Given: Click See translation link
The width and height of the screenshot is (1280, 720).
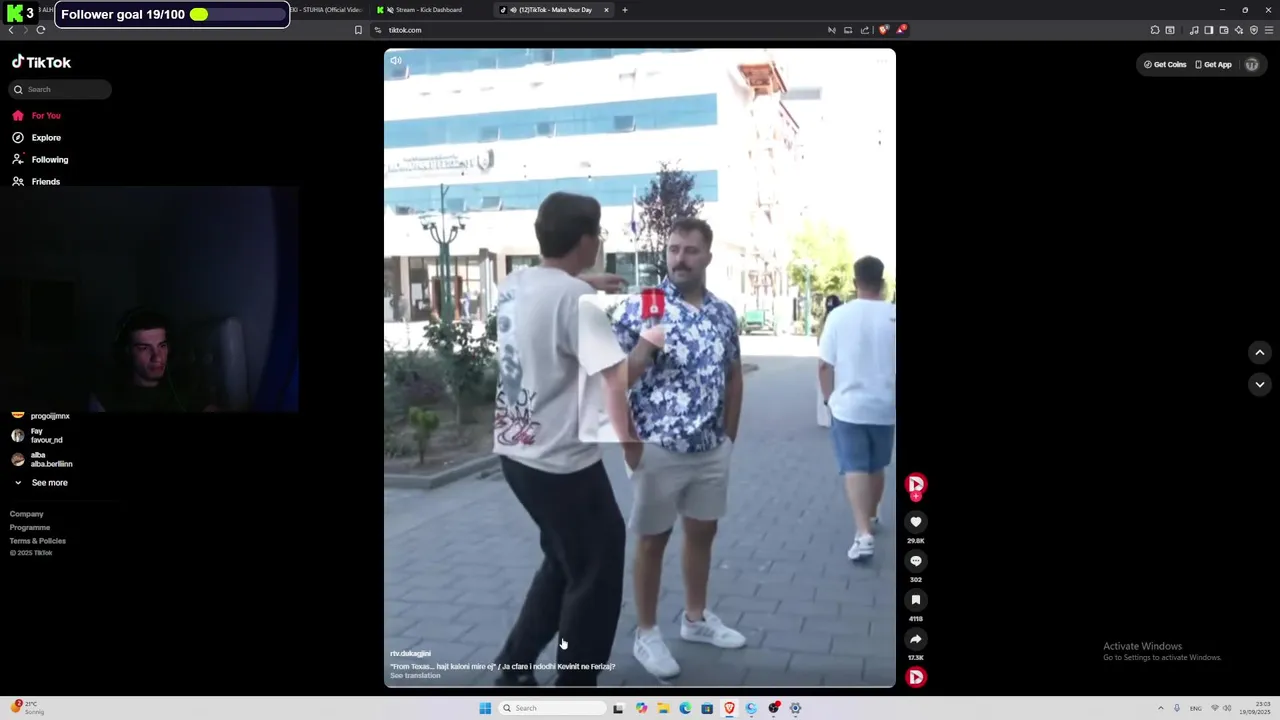Looking at the screenshot, I should (x=415, y=676).
